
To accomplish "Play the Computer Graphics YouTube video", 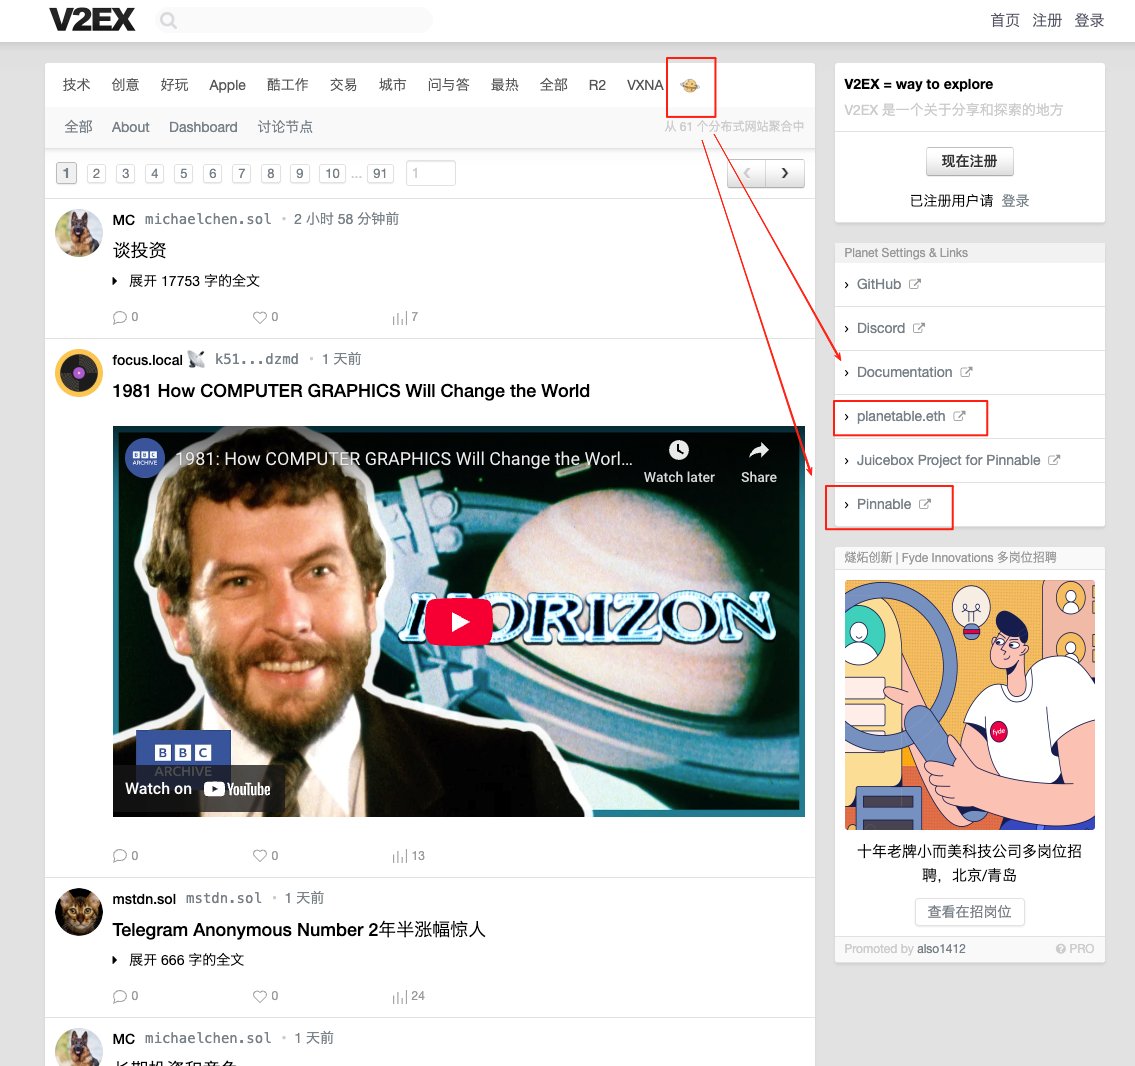I will (x=459, y=622).
